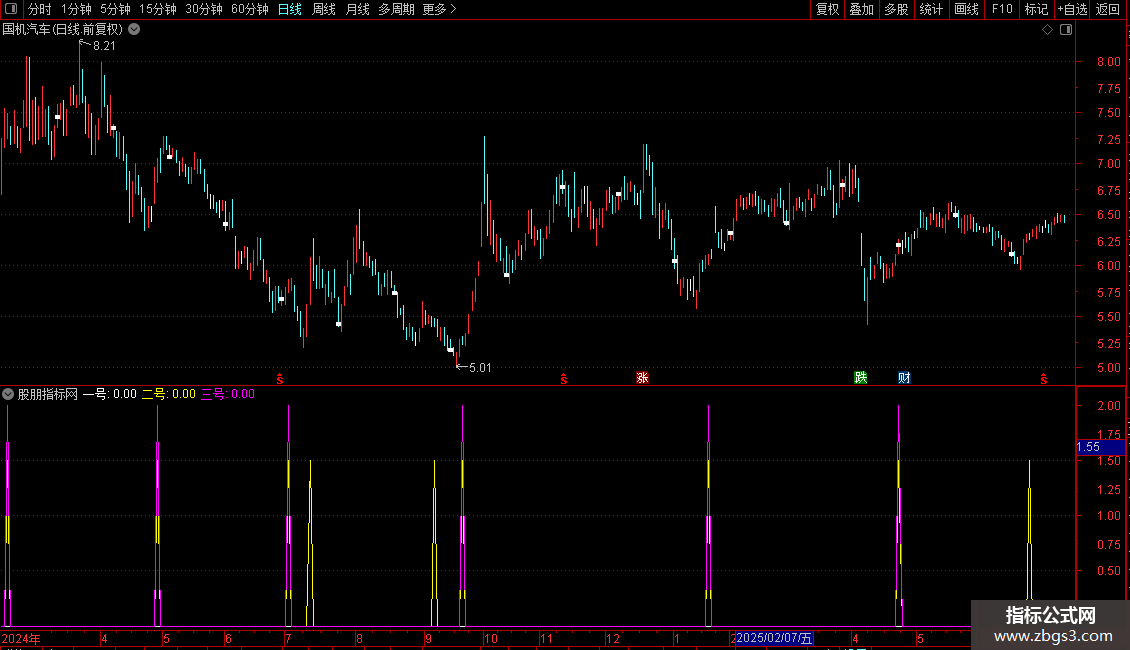Switch to 分时 chart period

pos(40,9)
